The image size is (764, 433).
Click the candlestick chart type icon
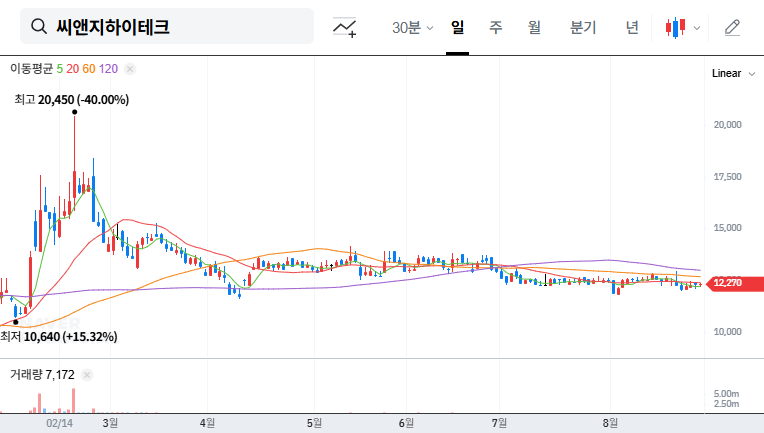point(675,27)
